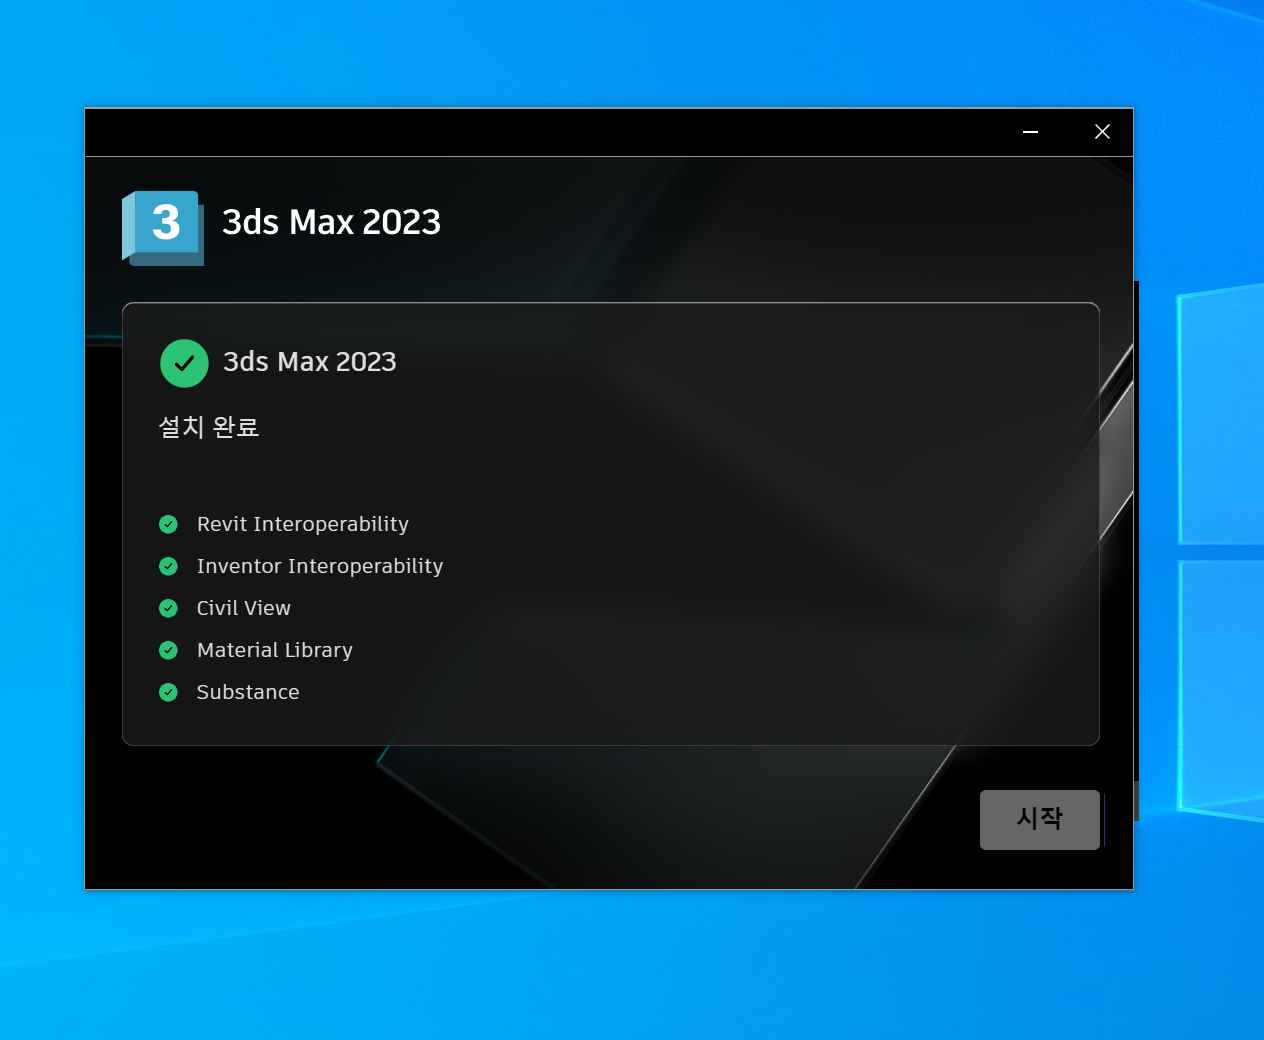
Task: Click the green check next to Civil View
Action: pos(168,608)
